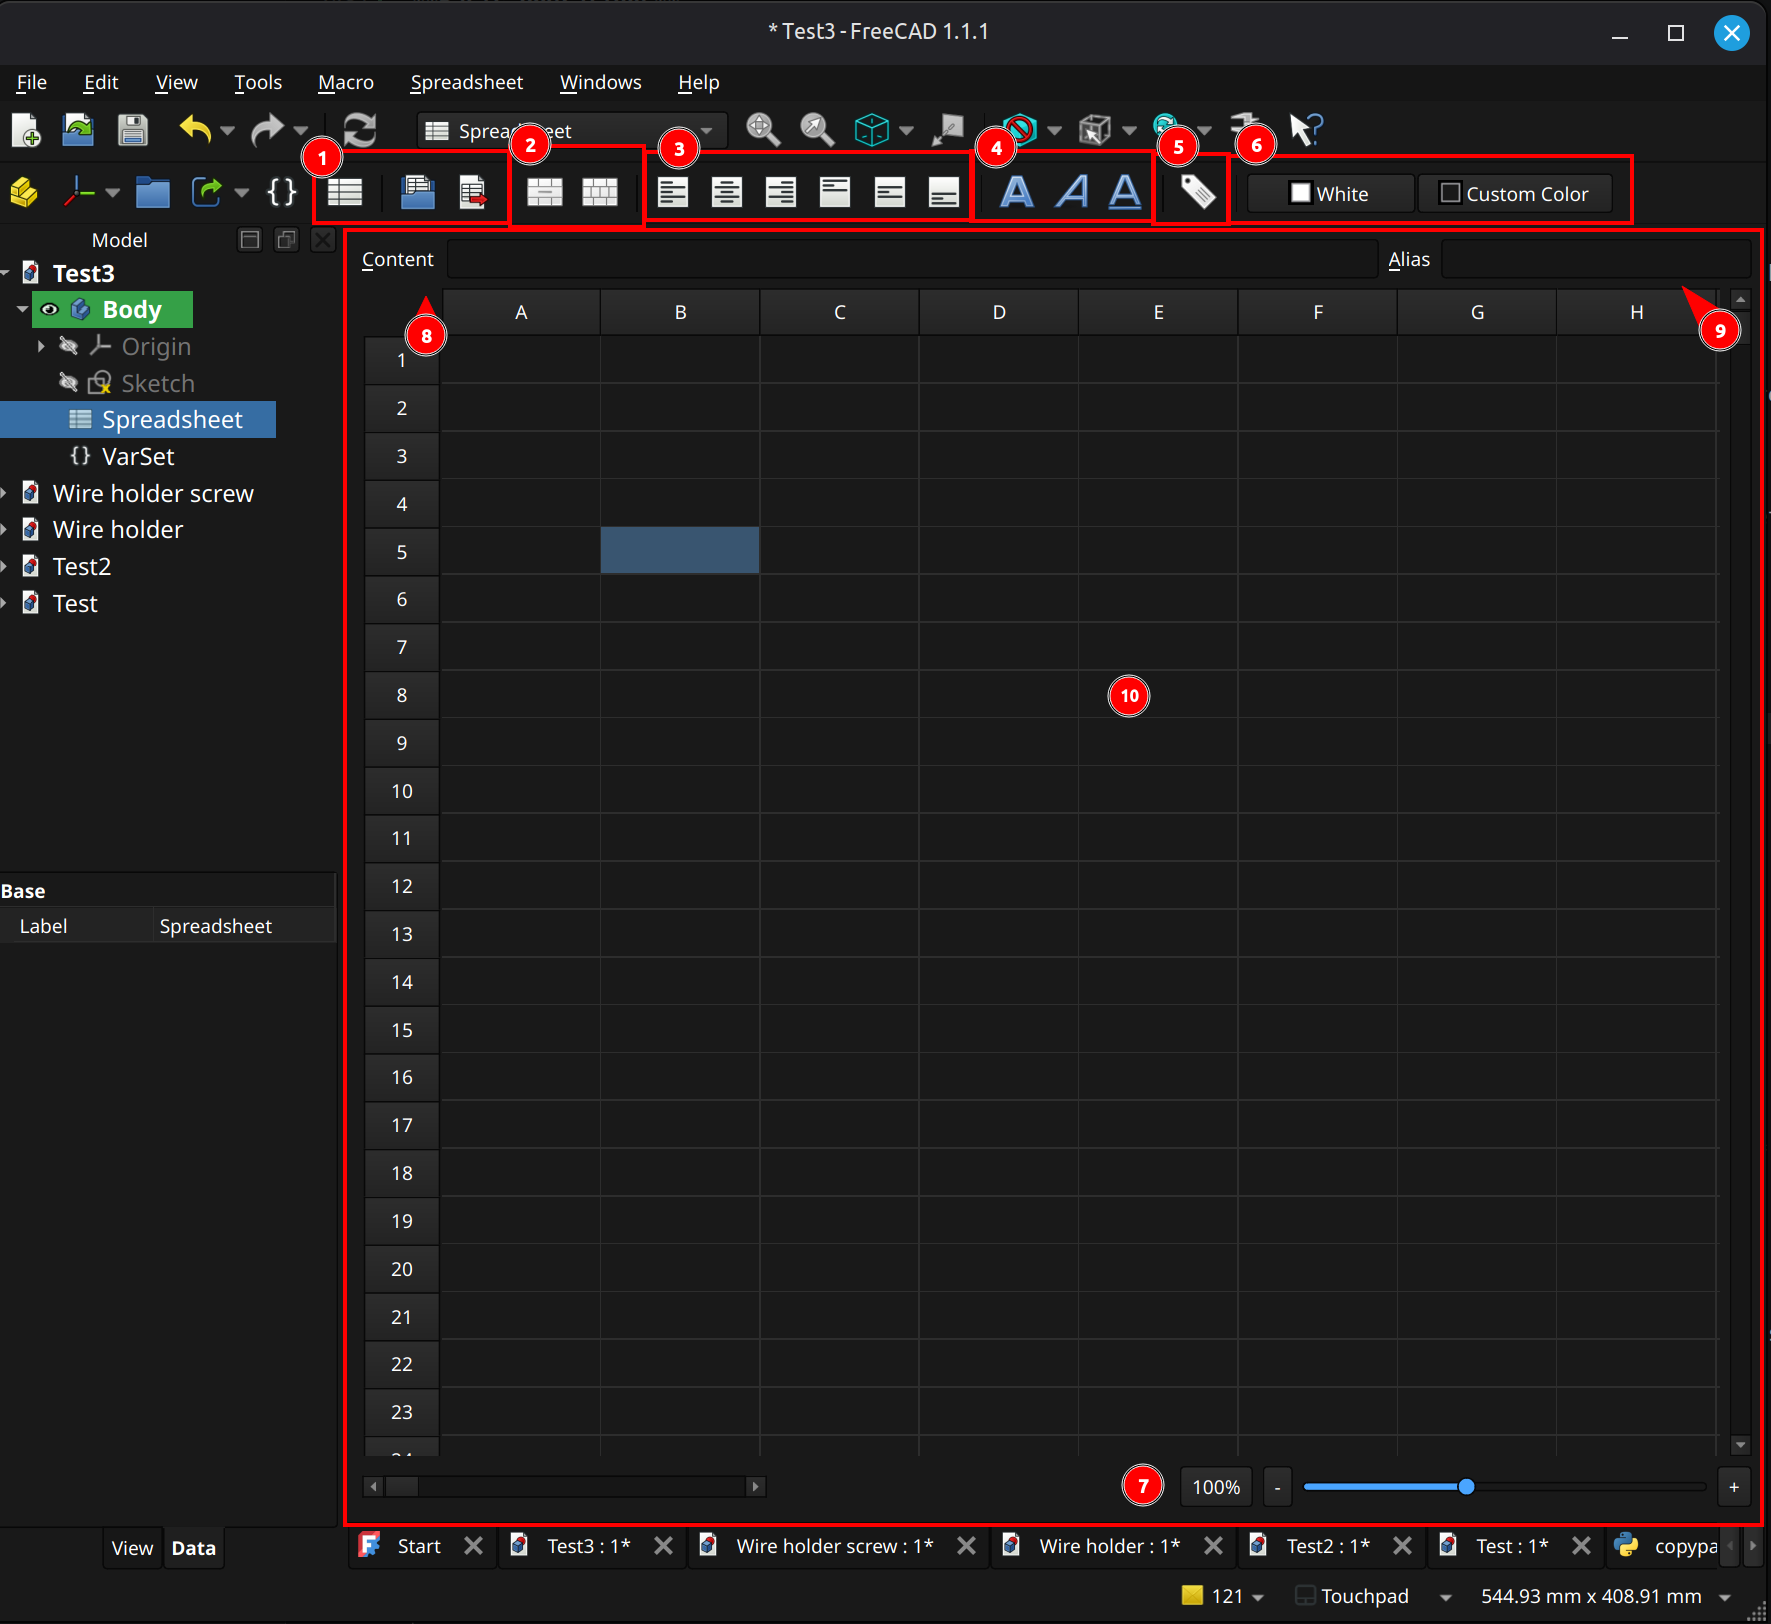Toggle visibility of the Origin item
1771x1624 pixels.
69,346
